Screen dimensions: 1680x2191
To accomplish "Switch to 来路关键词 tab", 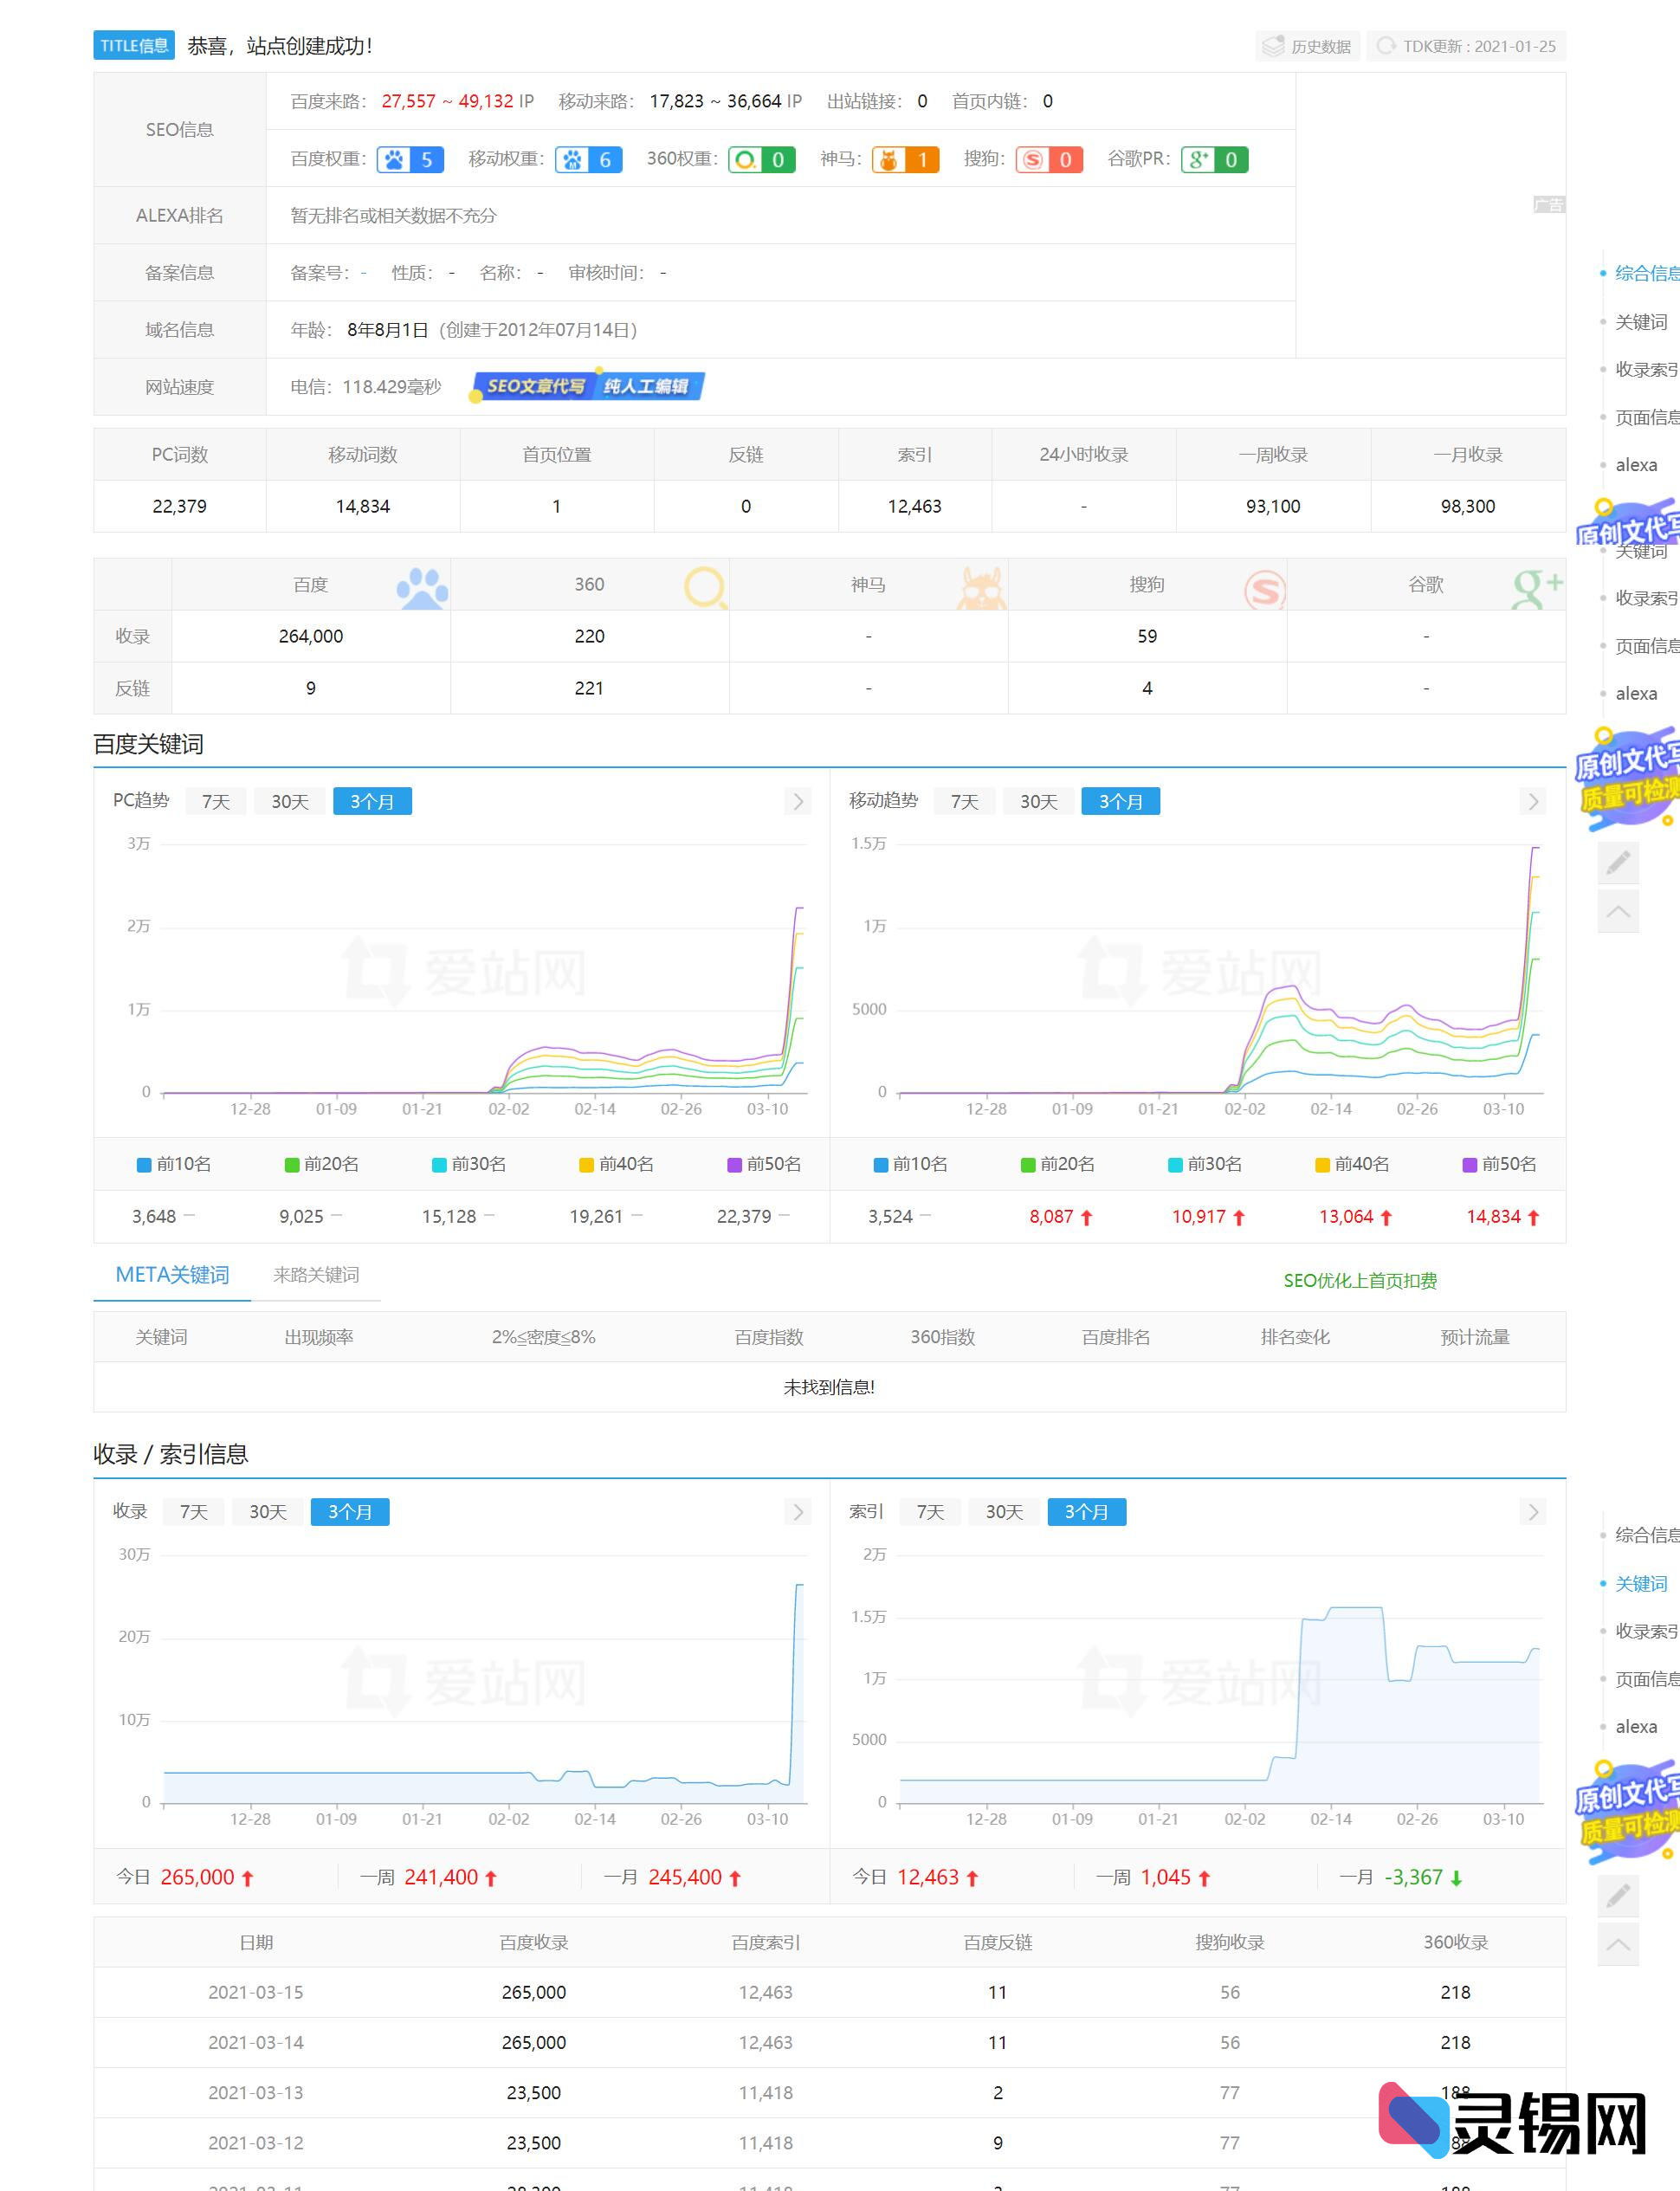I will (316, 1275).
